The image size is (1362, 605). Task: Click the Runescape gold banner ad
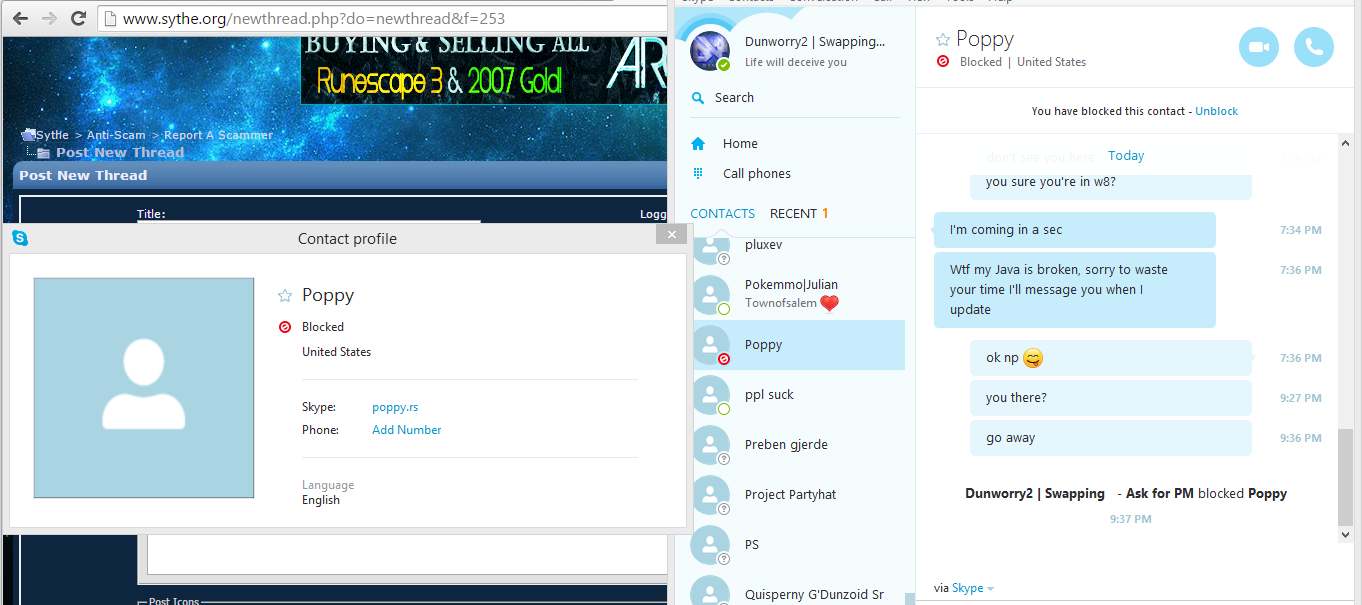[x=483, y=70]
